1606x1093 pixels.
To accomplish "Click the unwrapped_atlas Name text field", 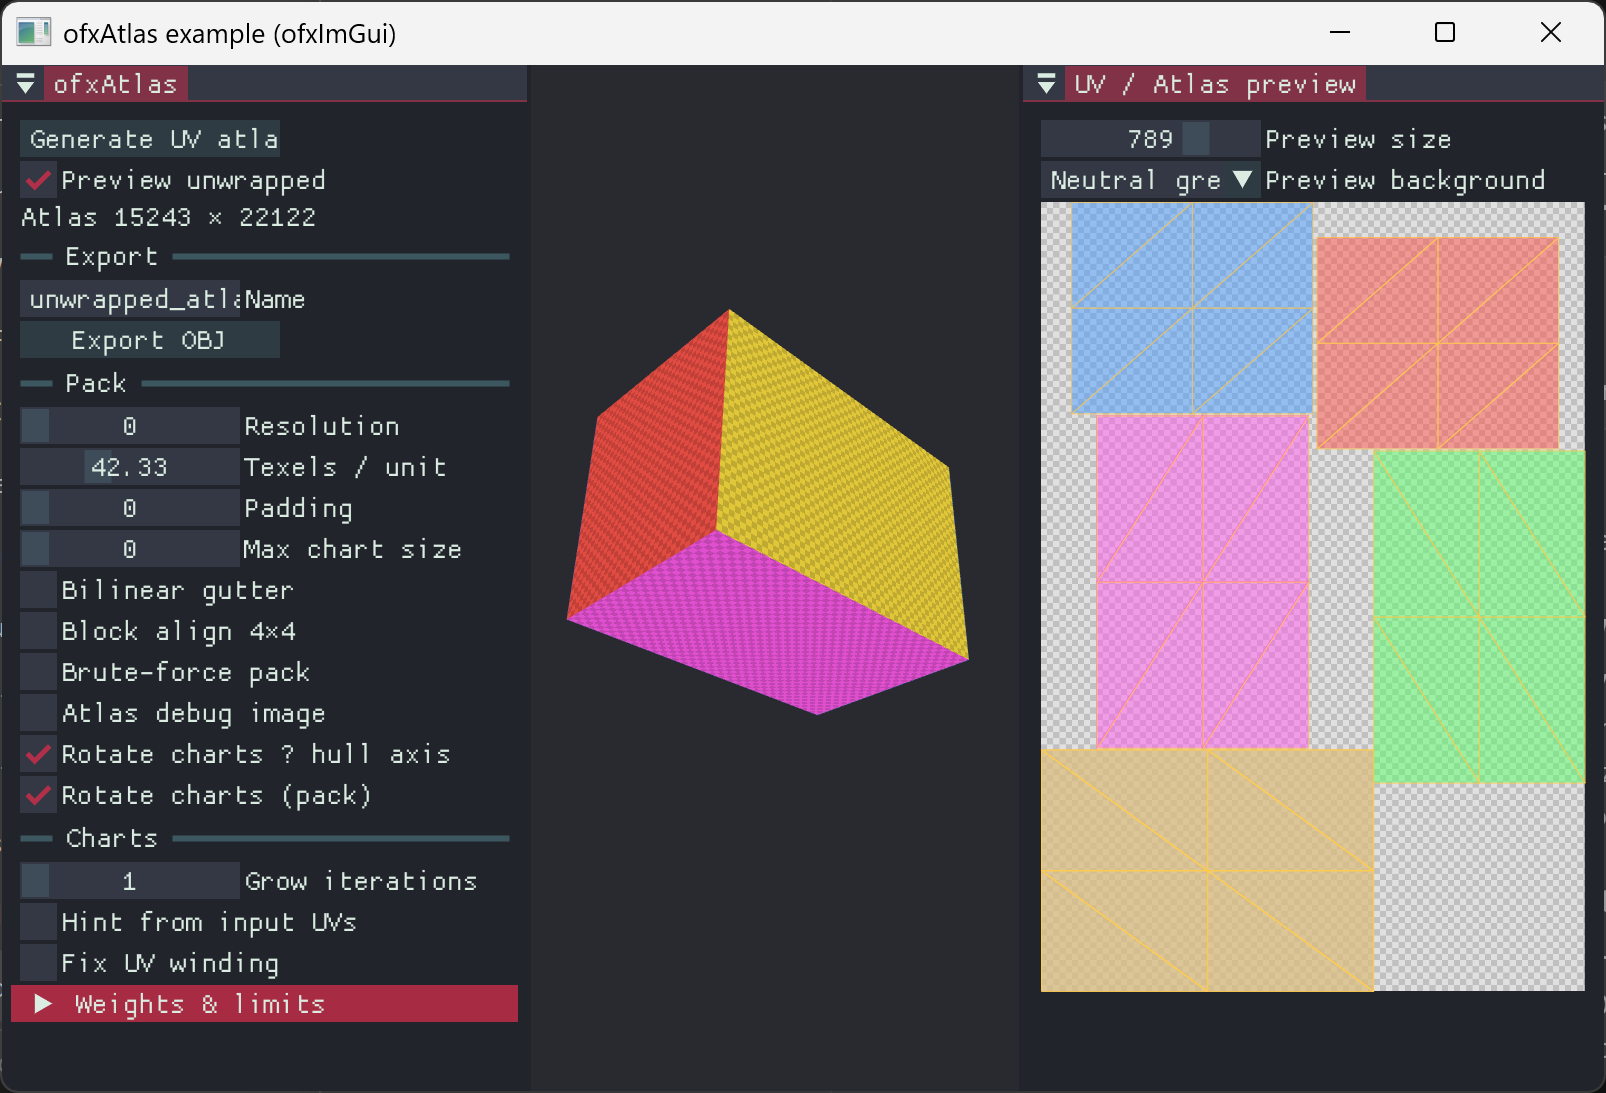I will [130, 299].
